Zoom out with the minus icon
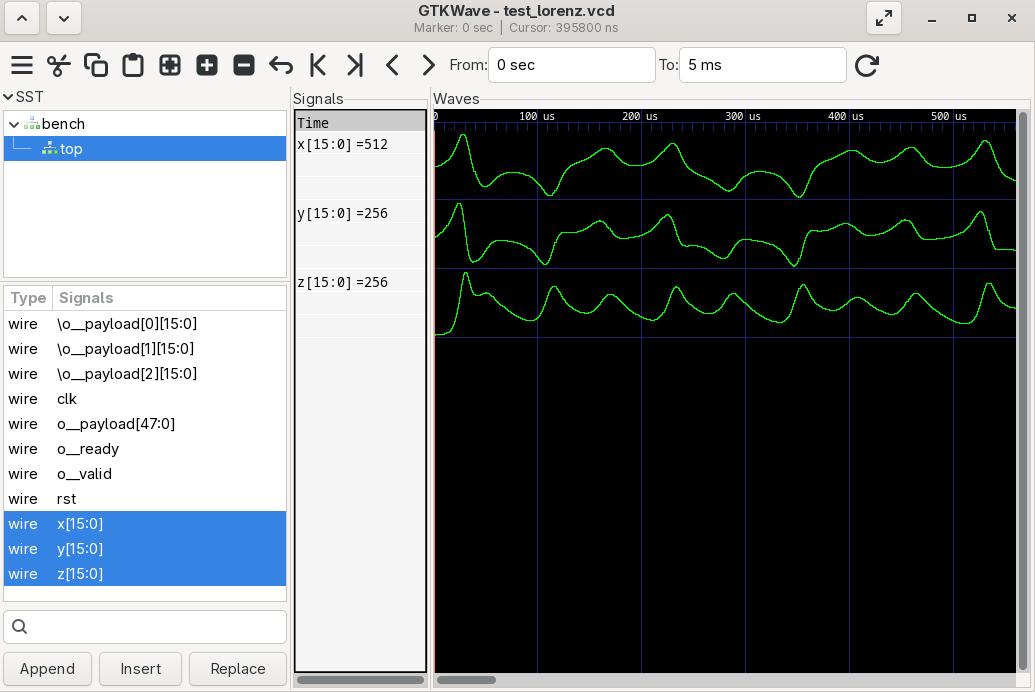Viewport: 1035px width, 692px height. coord(244,65)
